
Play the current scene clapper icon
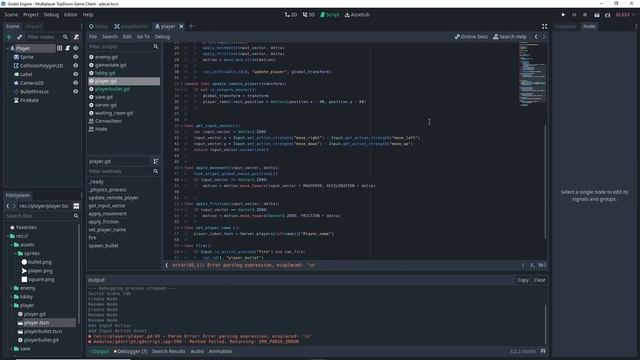(596, 15)
